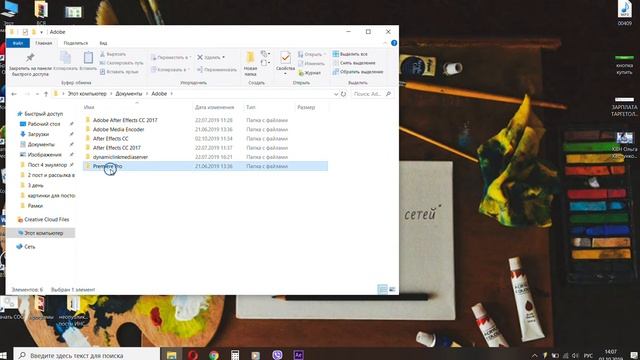The width and height of the screenshot is (640, 360).
Task: Sort by the Дата изменения column header
Action: pyautogui.click(x=215, y=107)
